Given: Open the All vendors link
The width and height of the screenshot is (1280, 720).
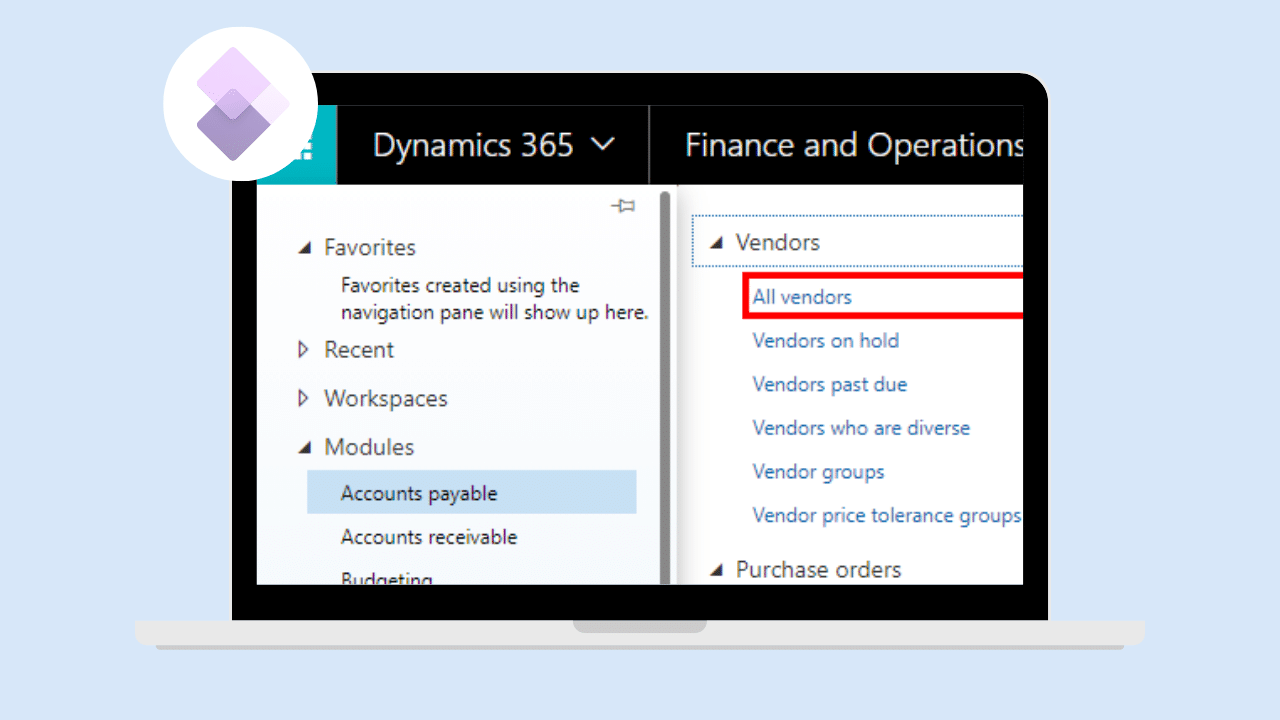Looking at the screenshot, I should pyautogui.click(x=802, y=297).
